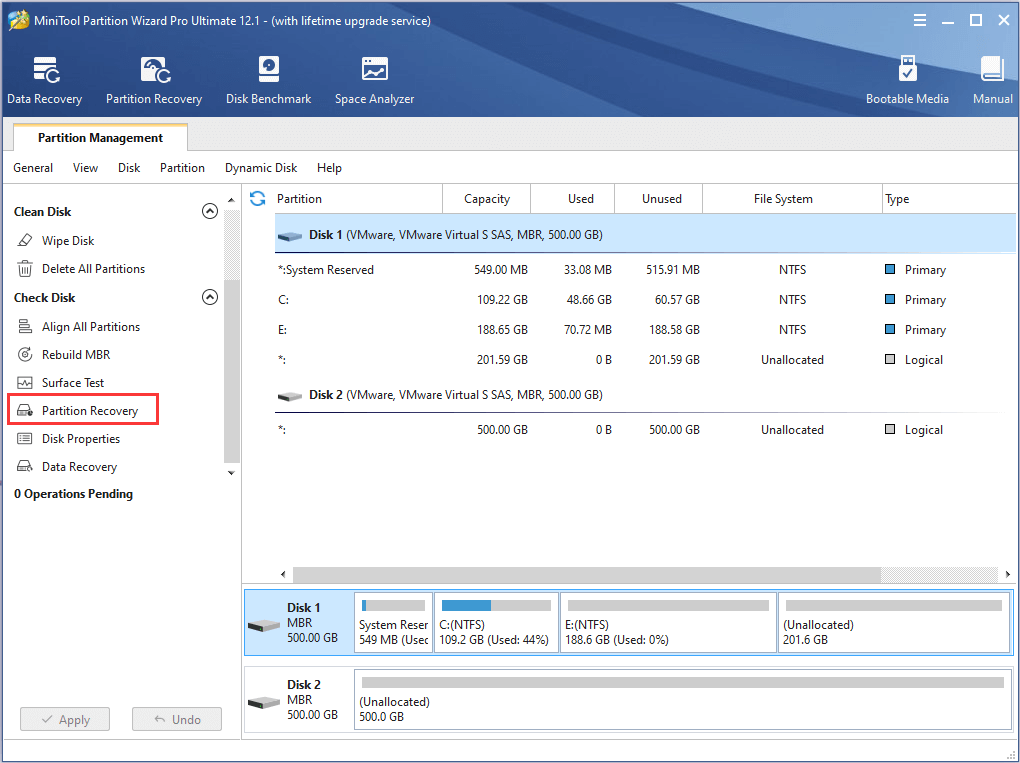Select 500.0 GB Unallocated block in map
The image size is (1020, 763).
(x=682, y=699)
